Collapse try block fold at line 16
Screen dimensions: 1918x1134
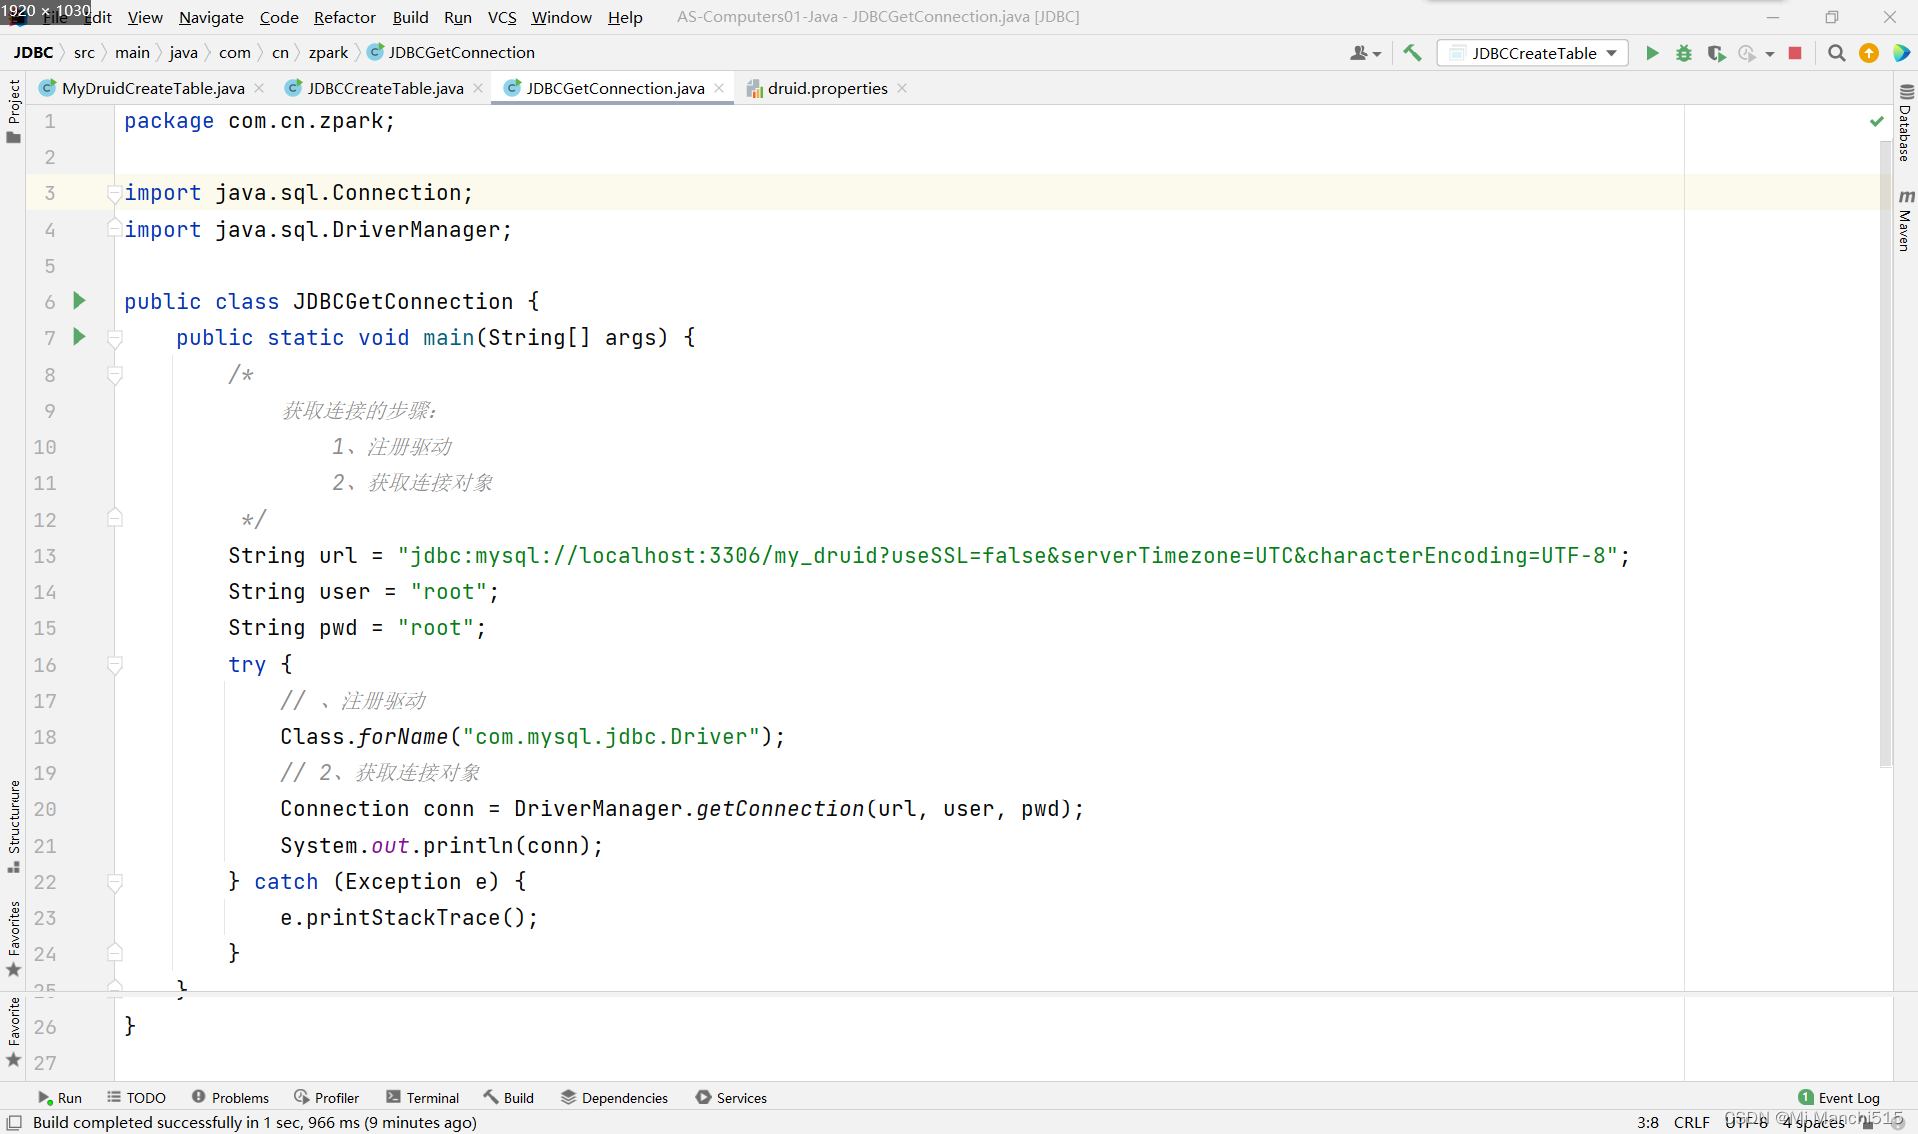pos(115,665)
